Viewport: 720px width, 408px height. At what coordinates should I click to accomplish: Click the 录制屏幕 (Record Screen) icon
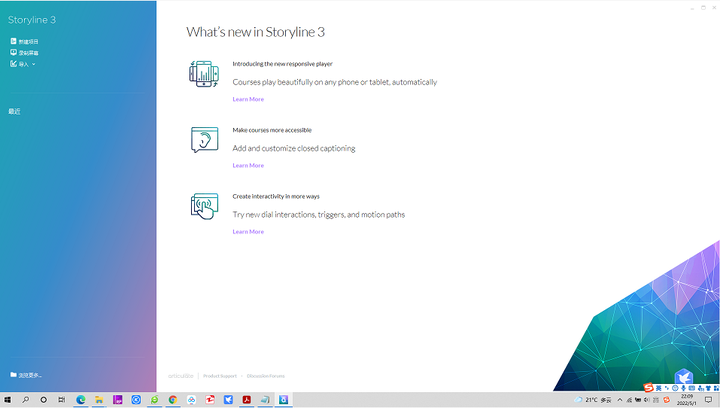(13, 52)
